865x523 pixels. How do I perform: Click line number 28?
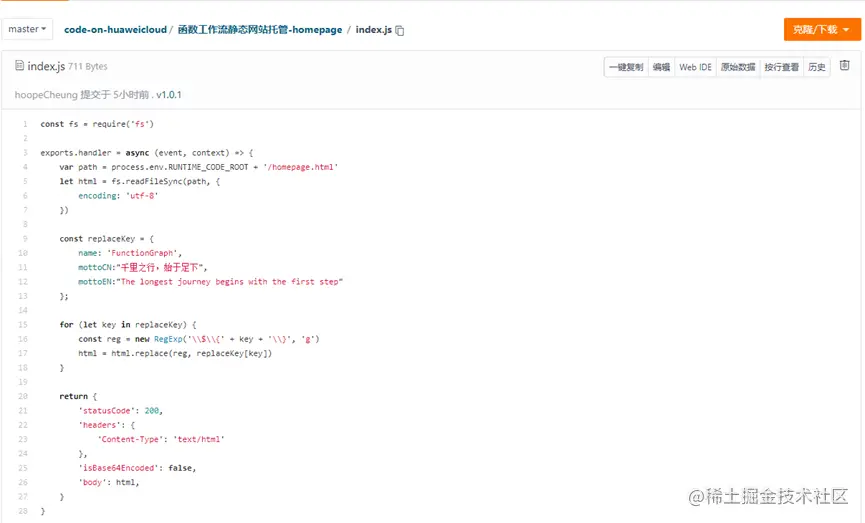(23, 511)
